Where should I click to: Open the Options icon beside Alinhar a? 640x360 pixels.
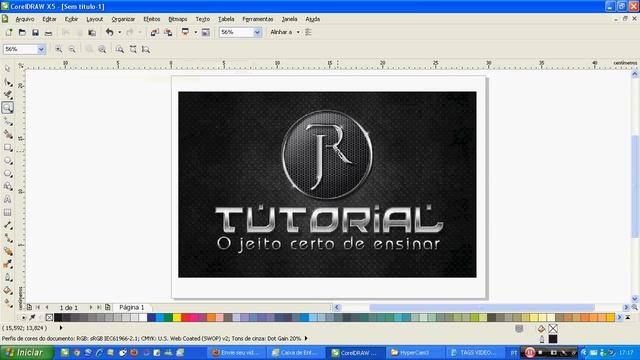[x=309, y=32]
